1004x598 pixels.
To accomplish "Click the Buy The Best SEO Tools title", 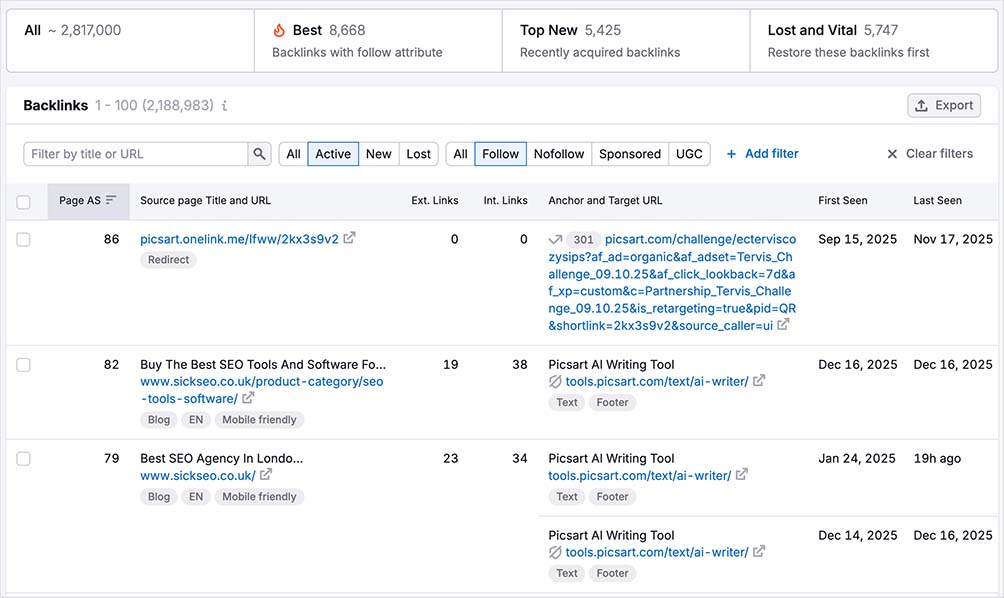I will [x=263, y=364].
